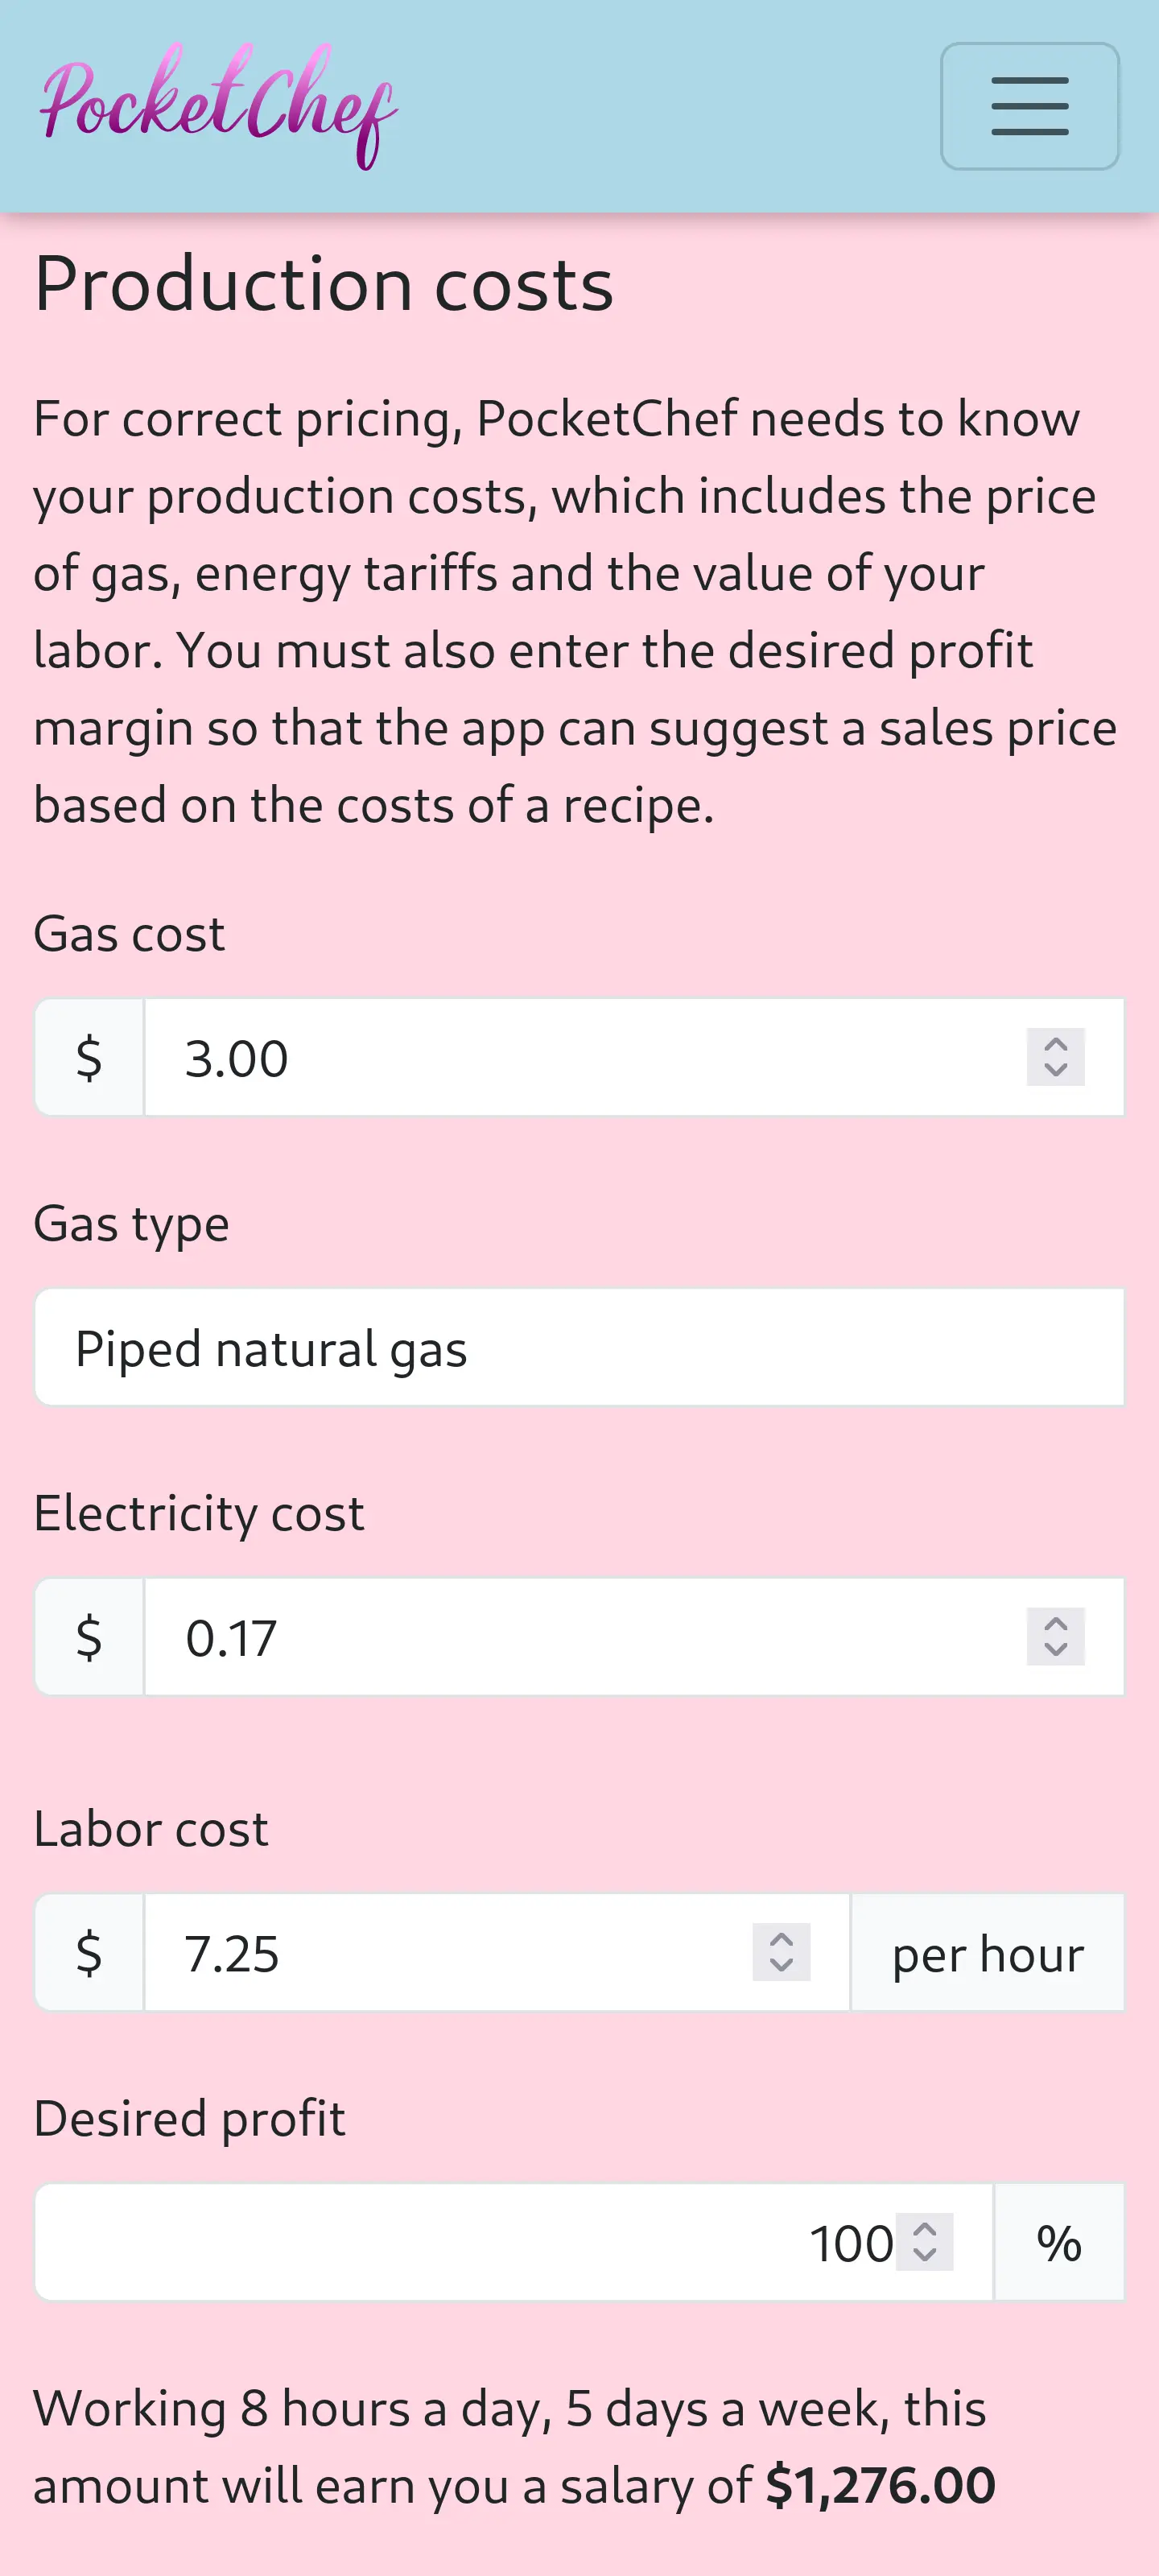Increase Gas cost with up stepper arrow

coord(1055,1044)
